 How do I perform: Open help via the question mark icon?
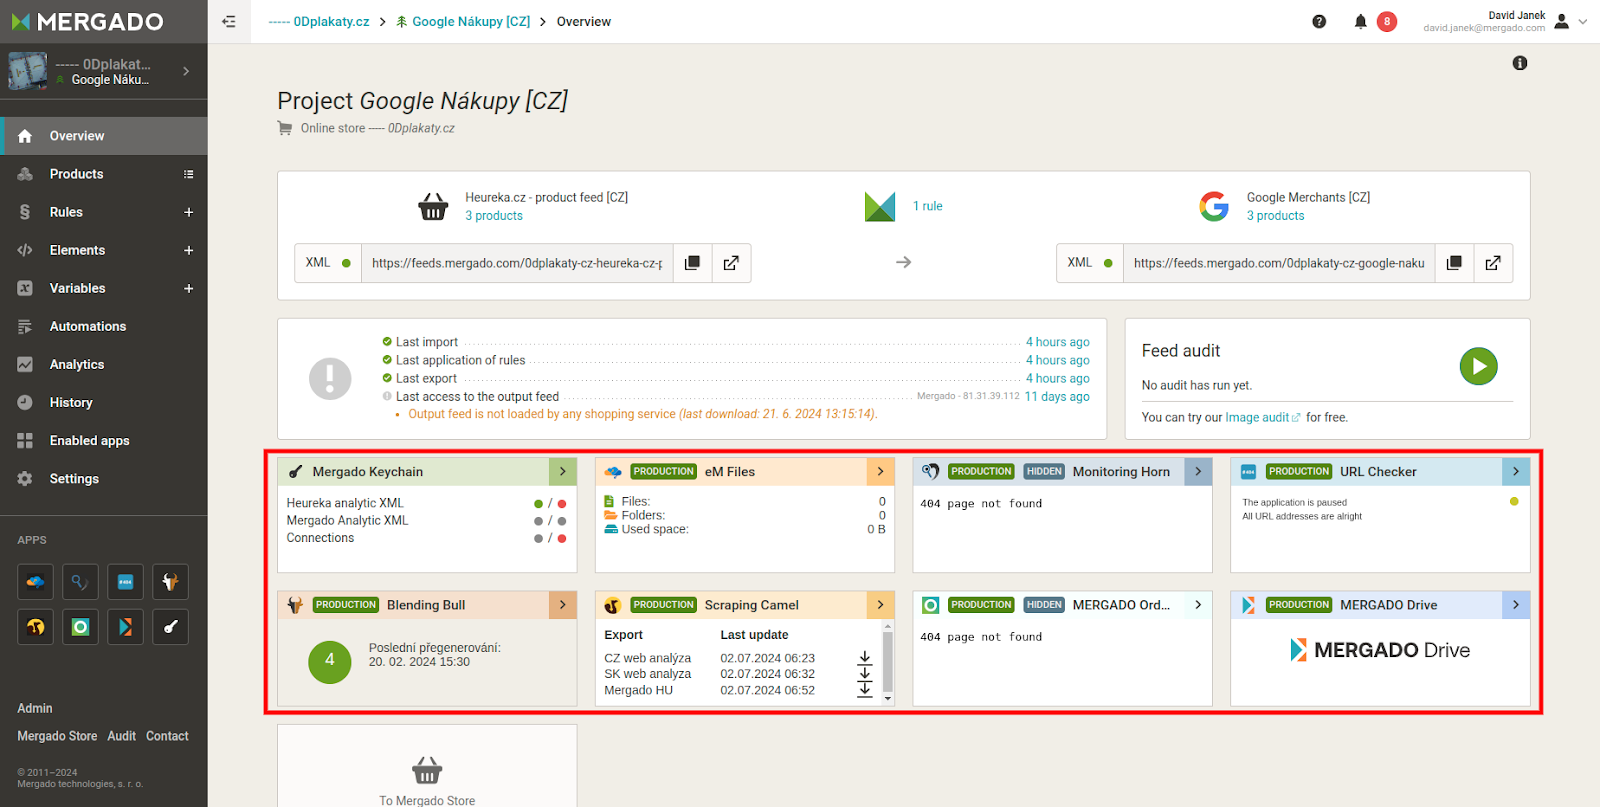1319,21
